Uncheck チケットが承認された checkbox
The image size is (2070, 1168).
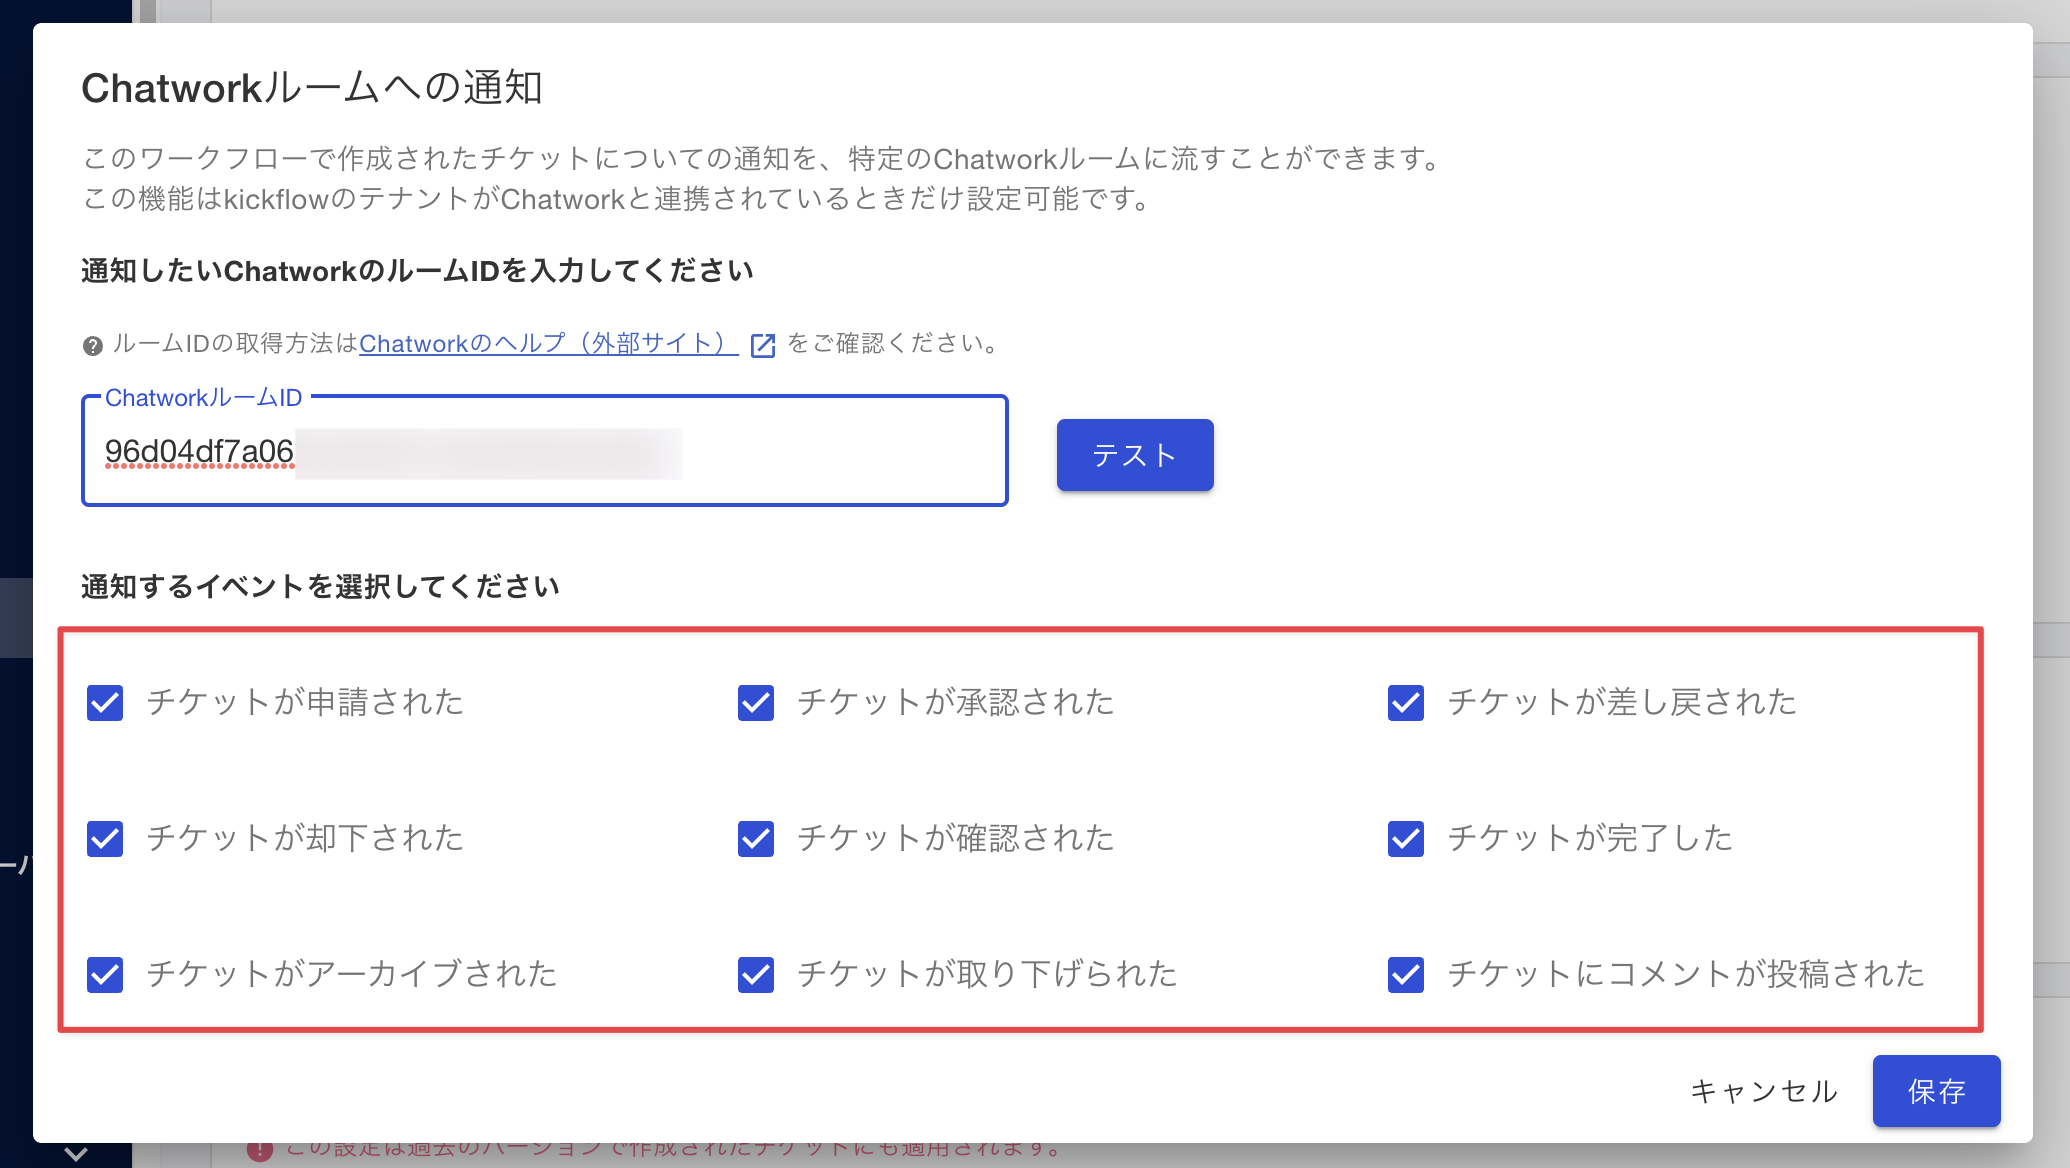coord(756,703)
